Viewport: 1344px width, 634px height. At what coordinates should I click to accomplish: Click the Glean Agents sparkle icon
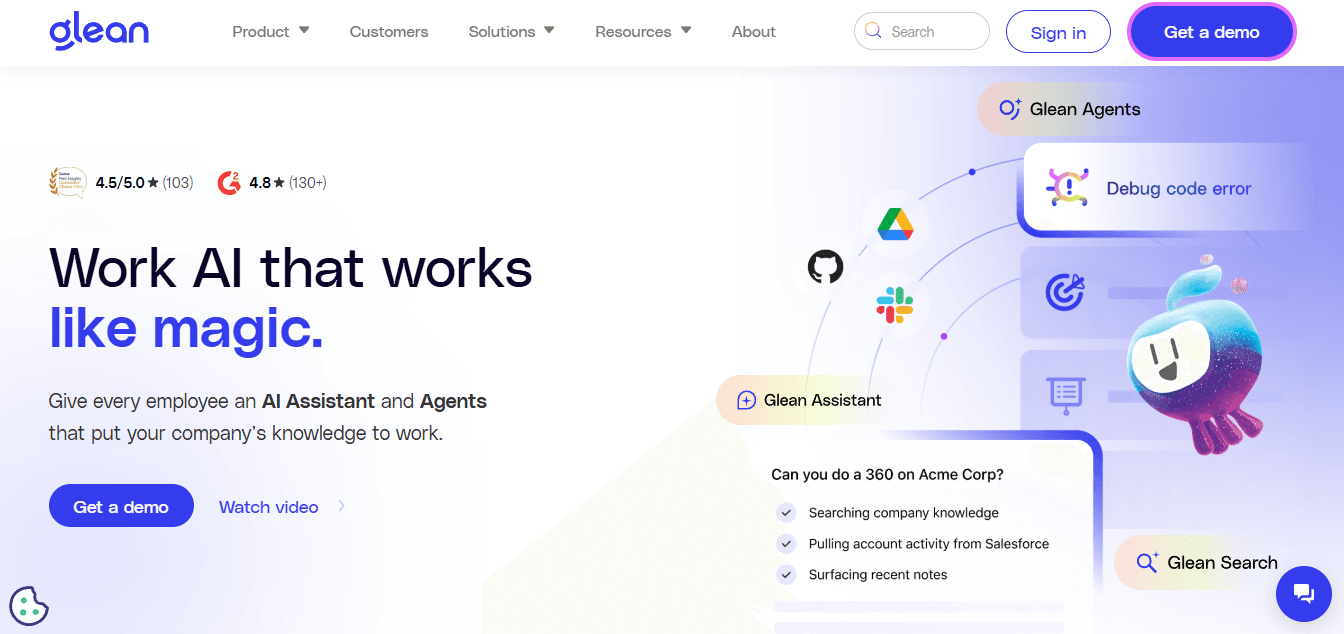[1009, 109]
